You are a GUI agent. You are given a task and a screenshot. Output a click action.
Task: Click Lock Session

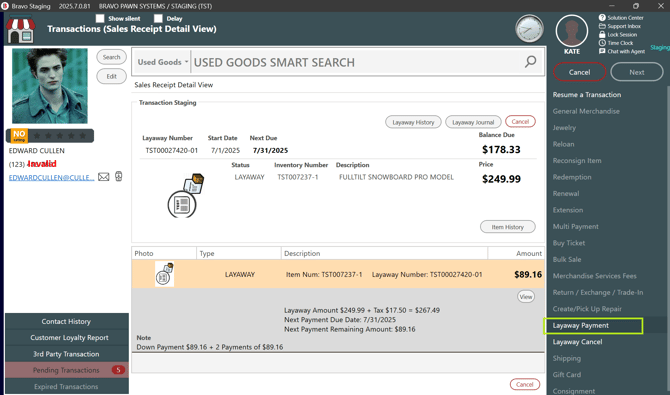pyautogui.click(x=618, y=35)
